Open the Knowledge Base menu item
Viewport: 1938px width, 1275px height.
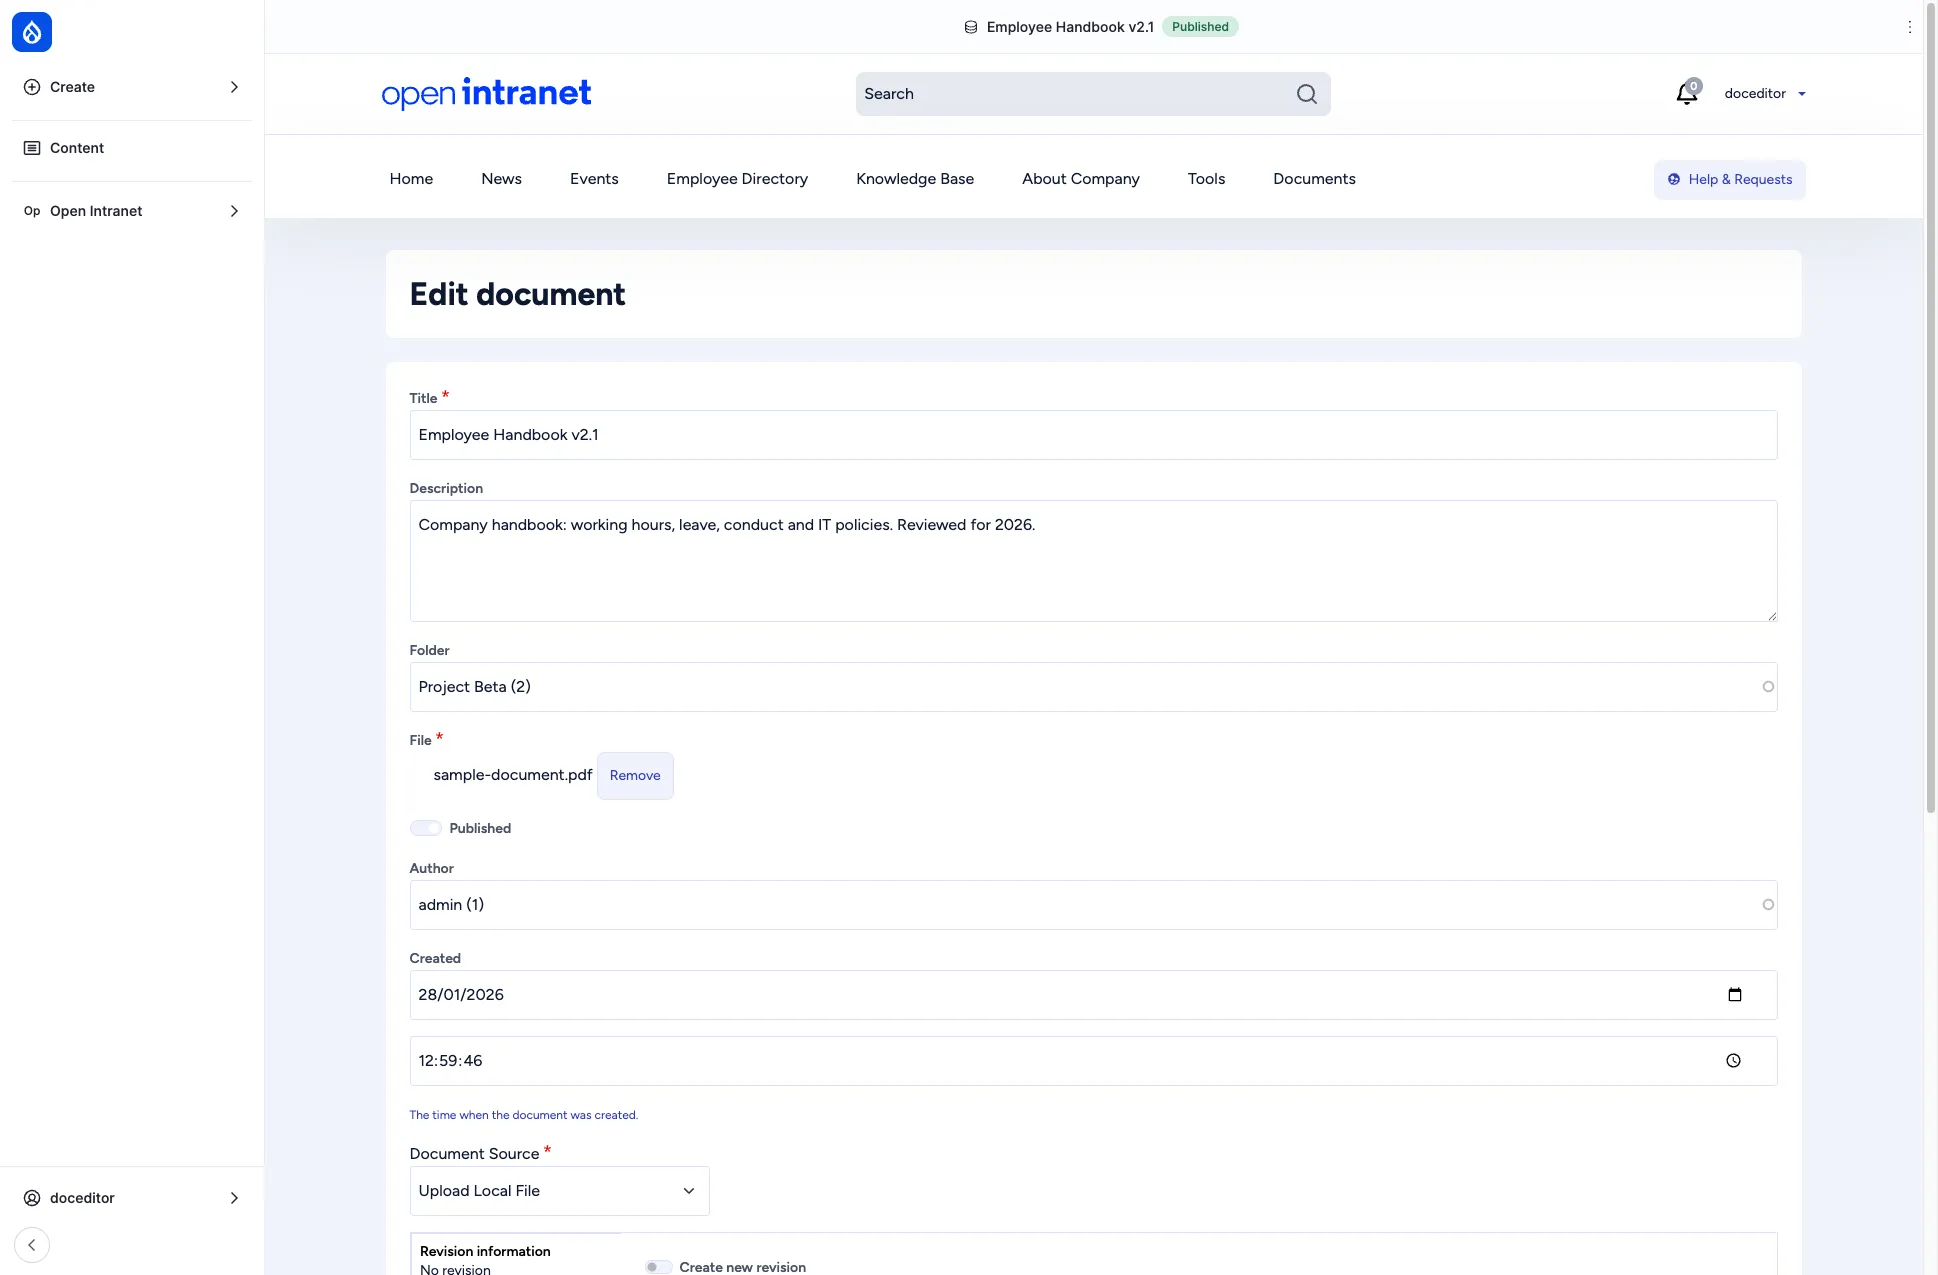[x=915, y=179]
